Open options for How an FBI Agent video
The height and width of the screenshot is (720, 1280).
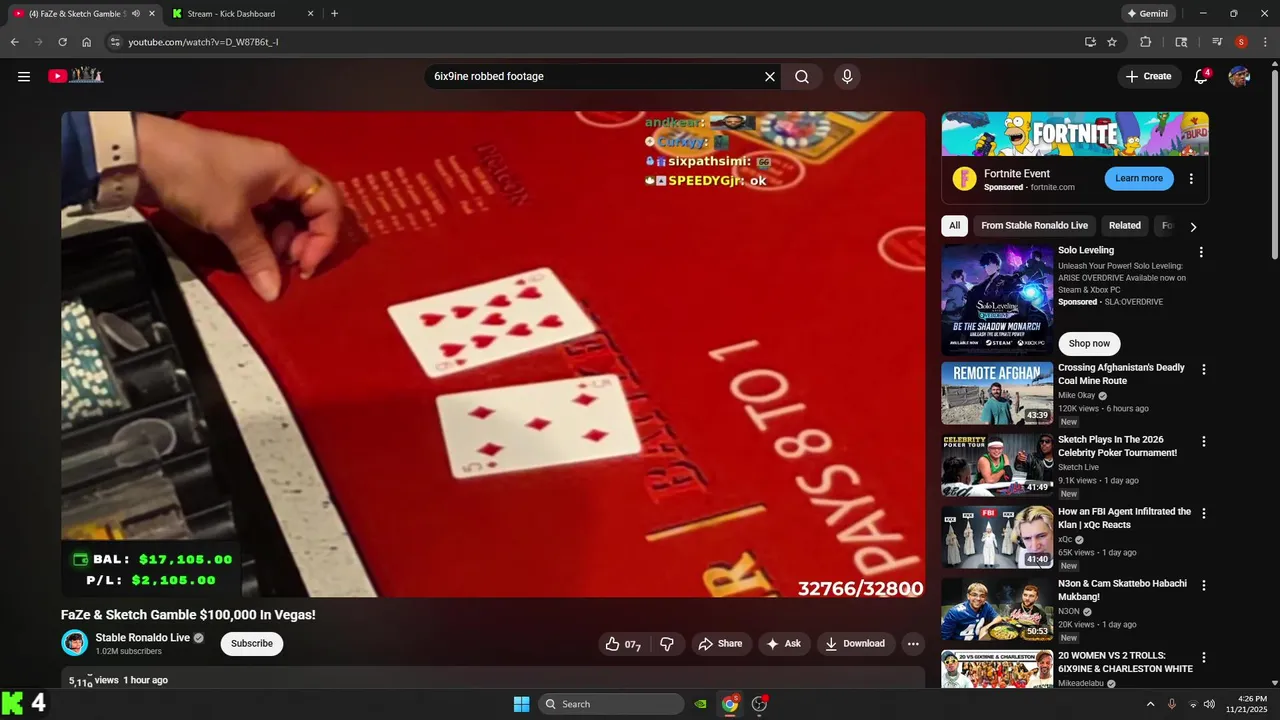[x=1204, y=513]
